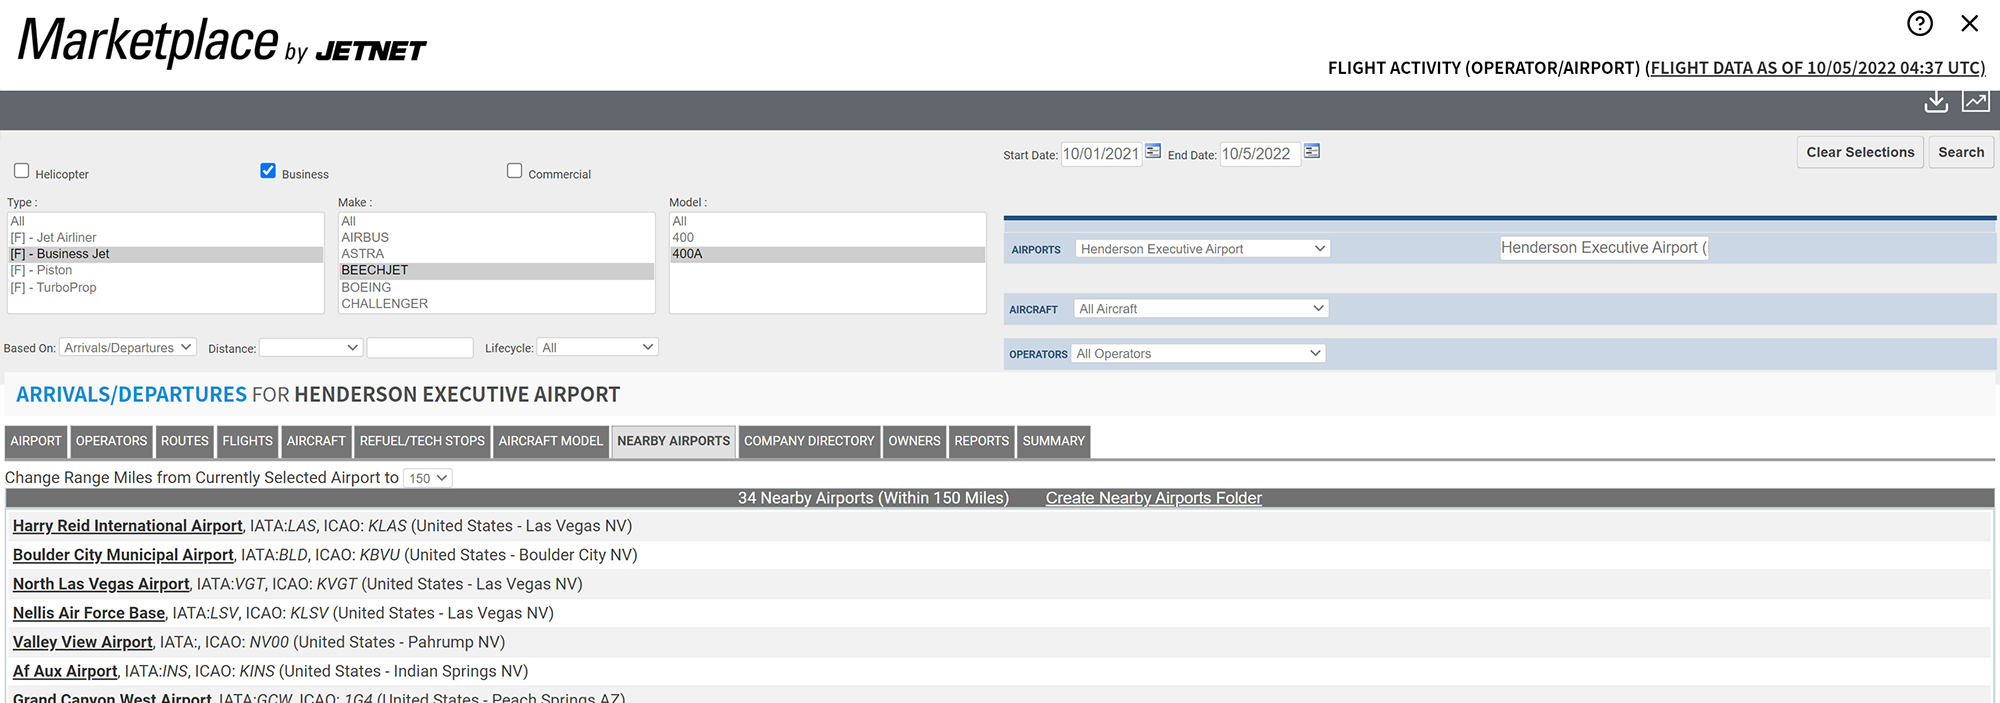Open the REFUEL/TECH STOPS tab
This screenshot has width=2000, height=703.
click(422, 441)
